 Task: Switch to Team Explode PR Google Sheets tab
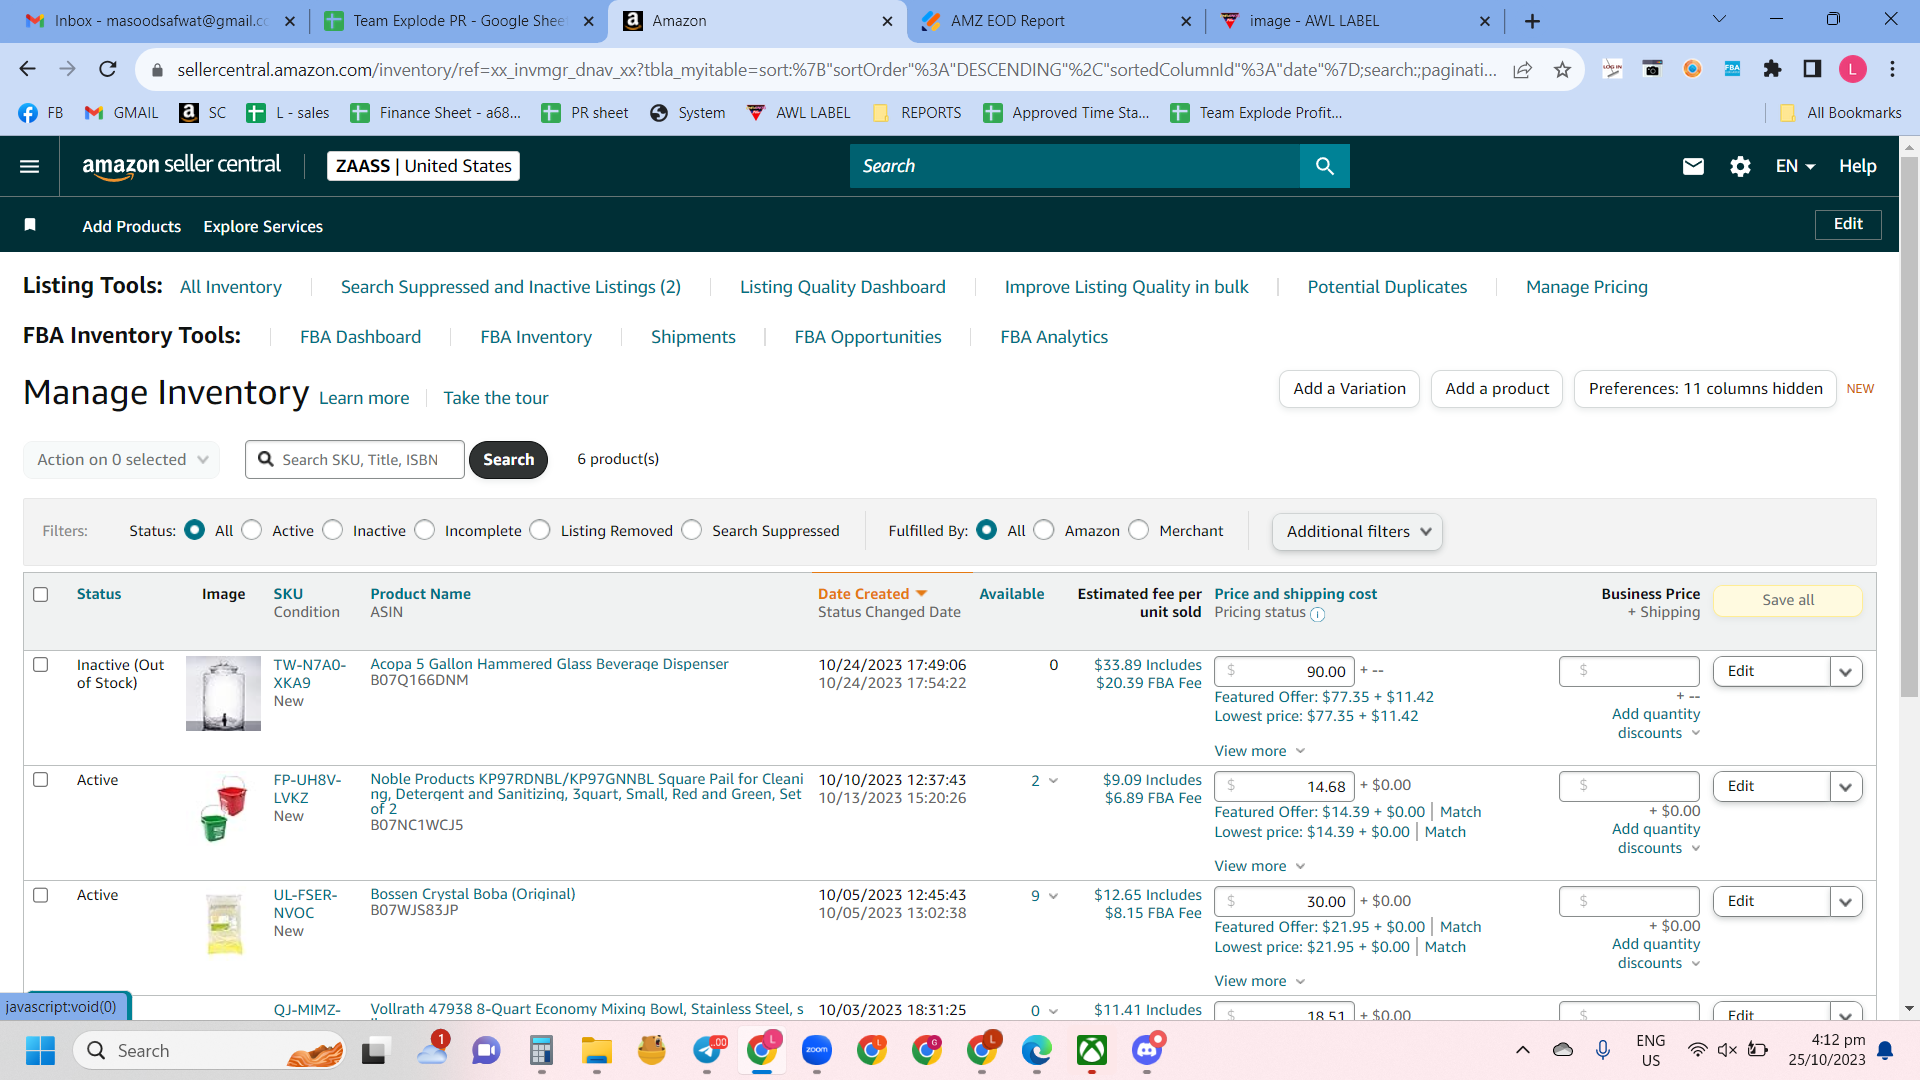459,21
